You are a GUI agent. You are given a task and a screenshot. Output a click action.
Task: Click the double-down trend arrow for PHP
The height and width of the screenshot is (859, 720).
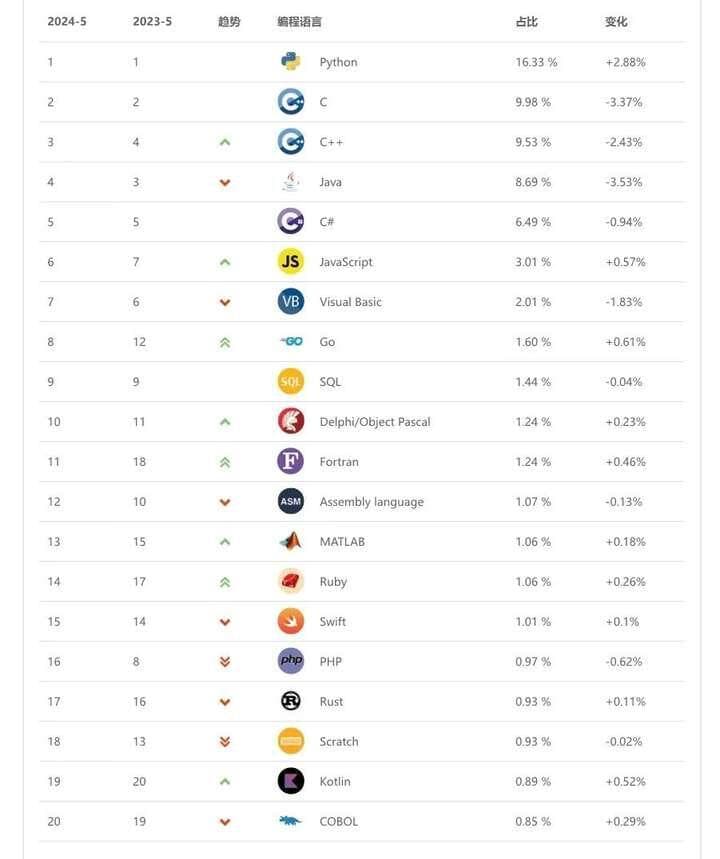pyautogui.click(x=225, y=662)
